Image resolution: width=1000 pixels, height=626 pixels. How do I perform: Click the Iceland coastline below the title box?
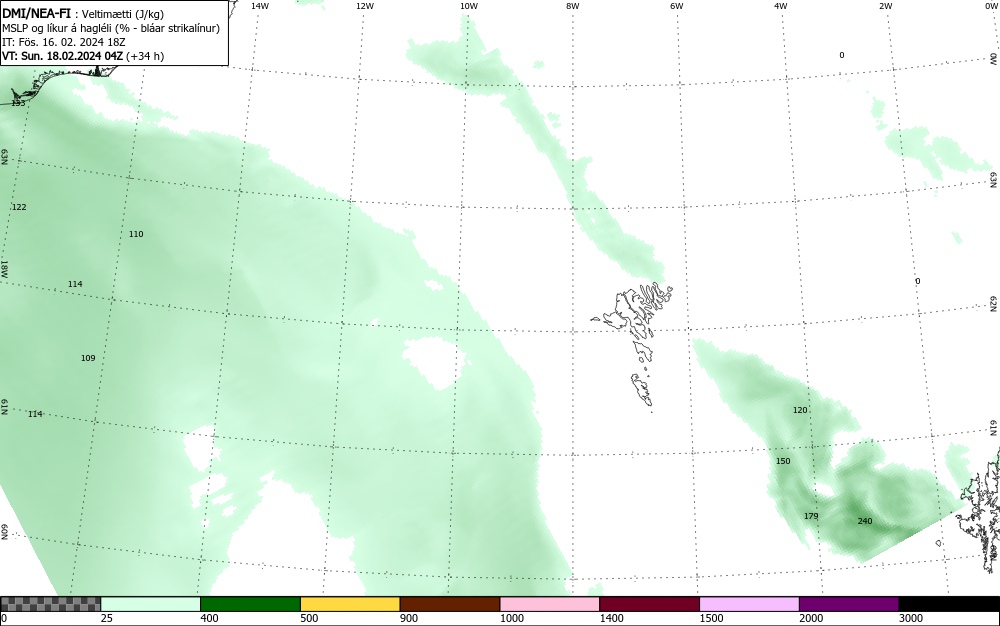point(57,83)
